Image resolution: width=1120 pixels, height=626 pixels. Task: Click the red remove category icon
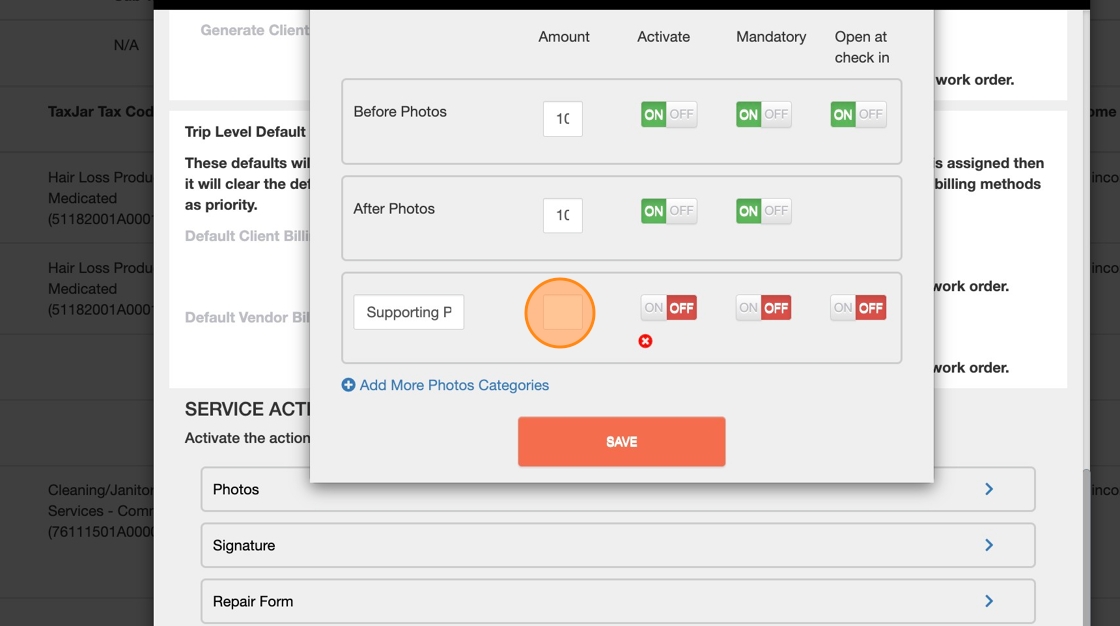point(645,342)
